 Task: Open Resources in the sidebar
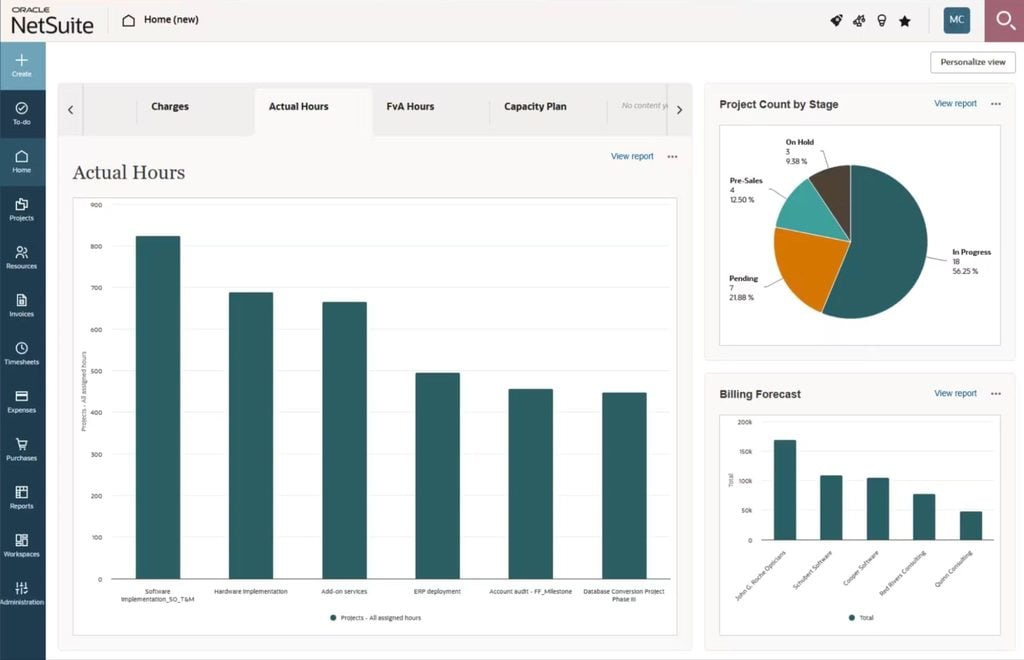22,258
